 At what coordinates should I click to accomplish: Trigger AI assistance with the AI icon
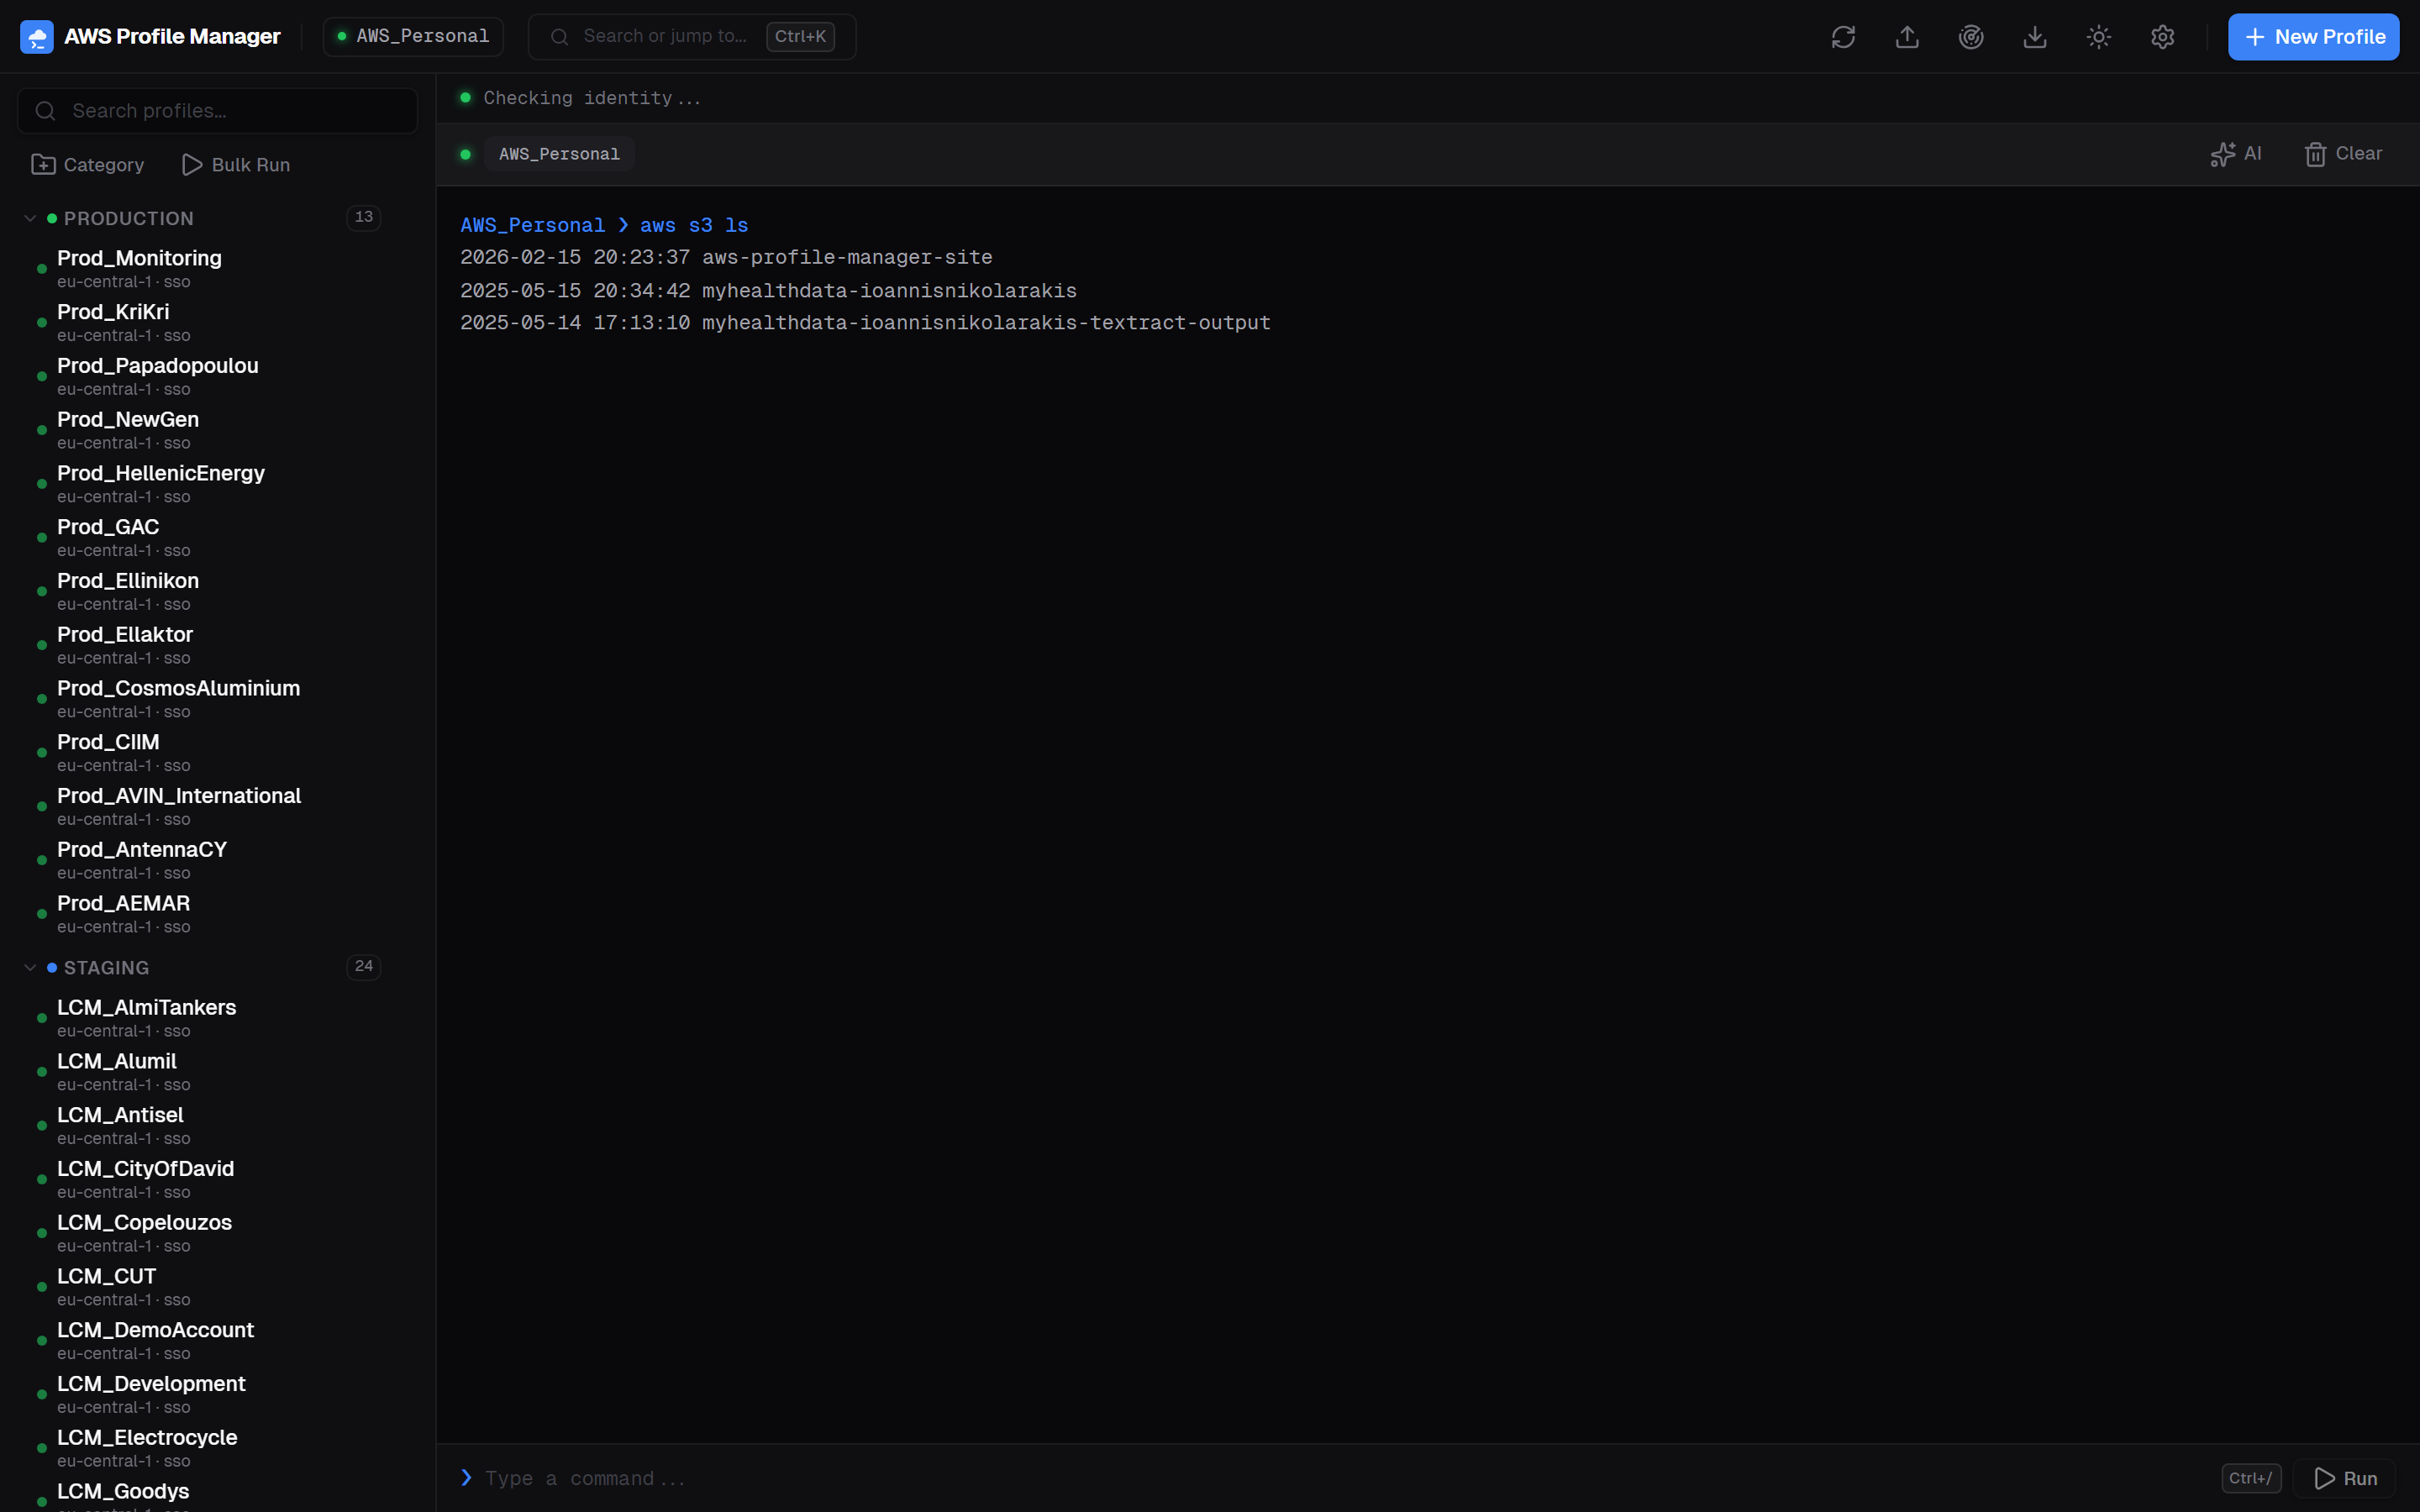pos(2237,153)
